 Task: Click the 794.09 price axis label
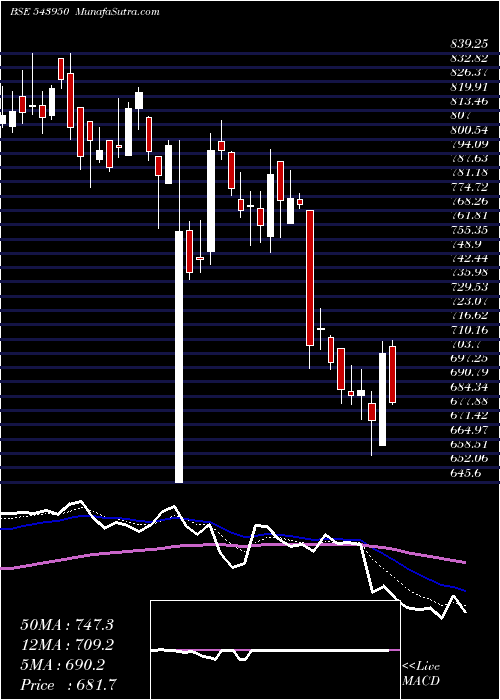(x=469, y=144)
